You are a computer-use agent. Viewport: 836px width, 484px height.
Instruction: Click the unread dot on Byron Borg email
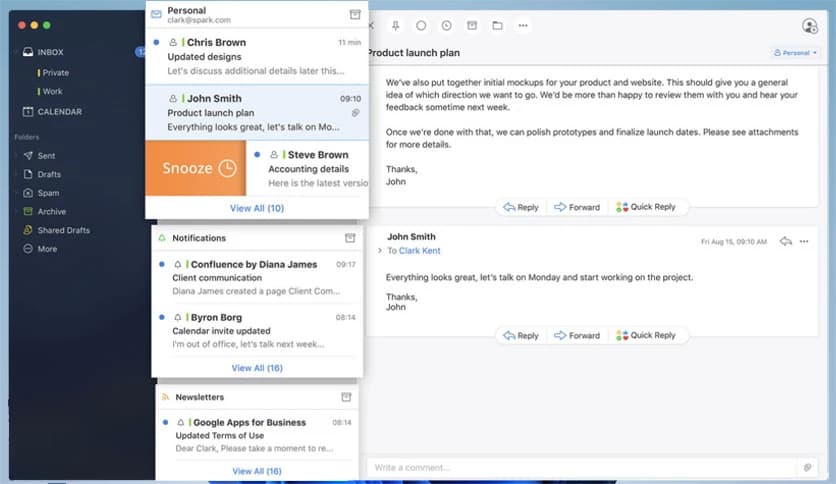pos(162,317)
